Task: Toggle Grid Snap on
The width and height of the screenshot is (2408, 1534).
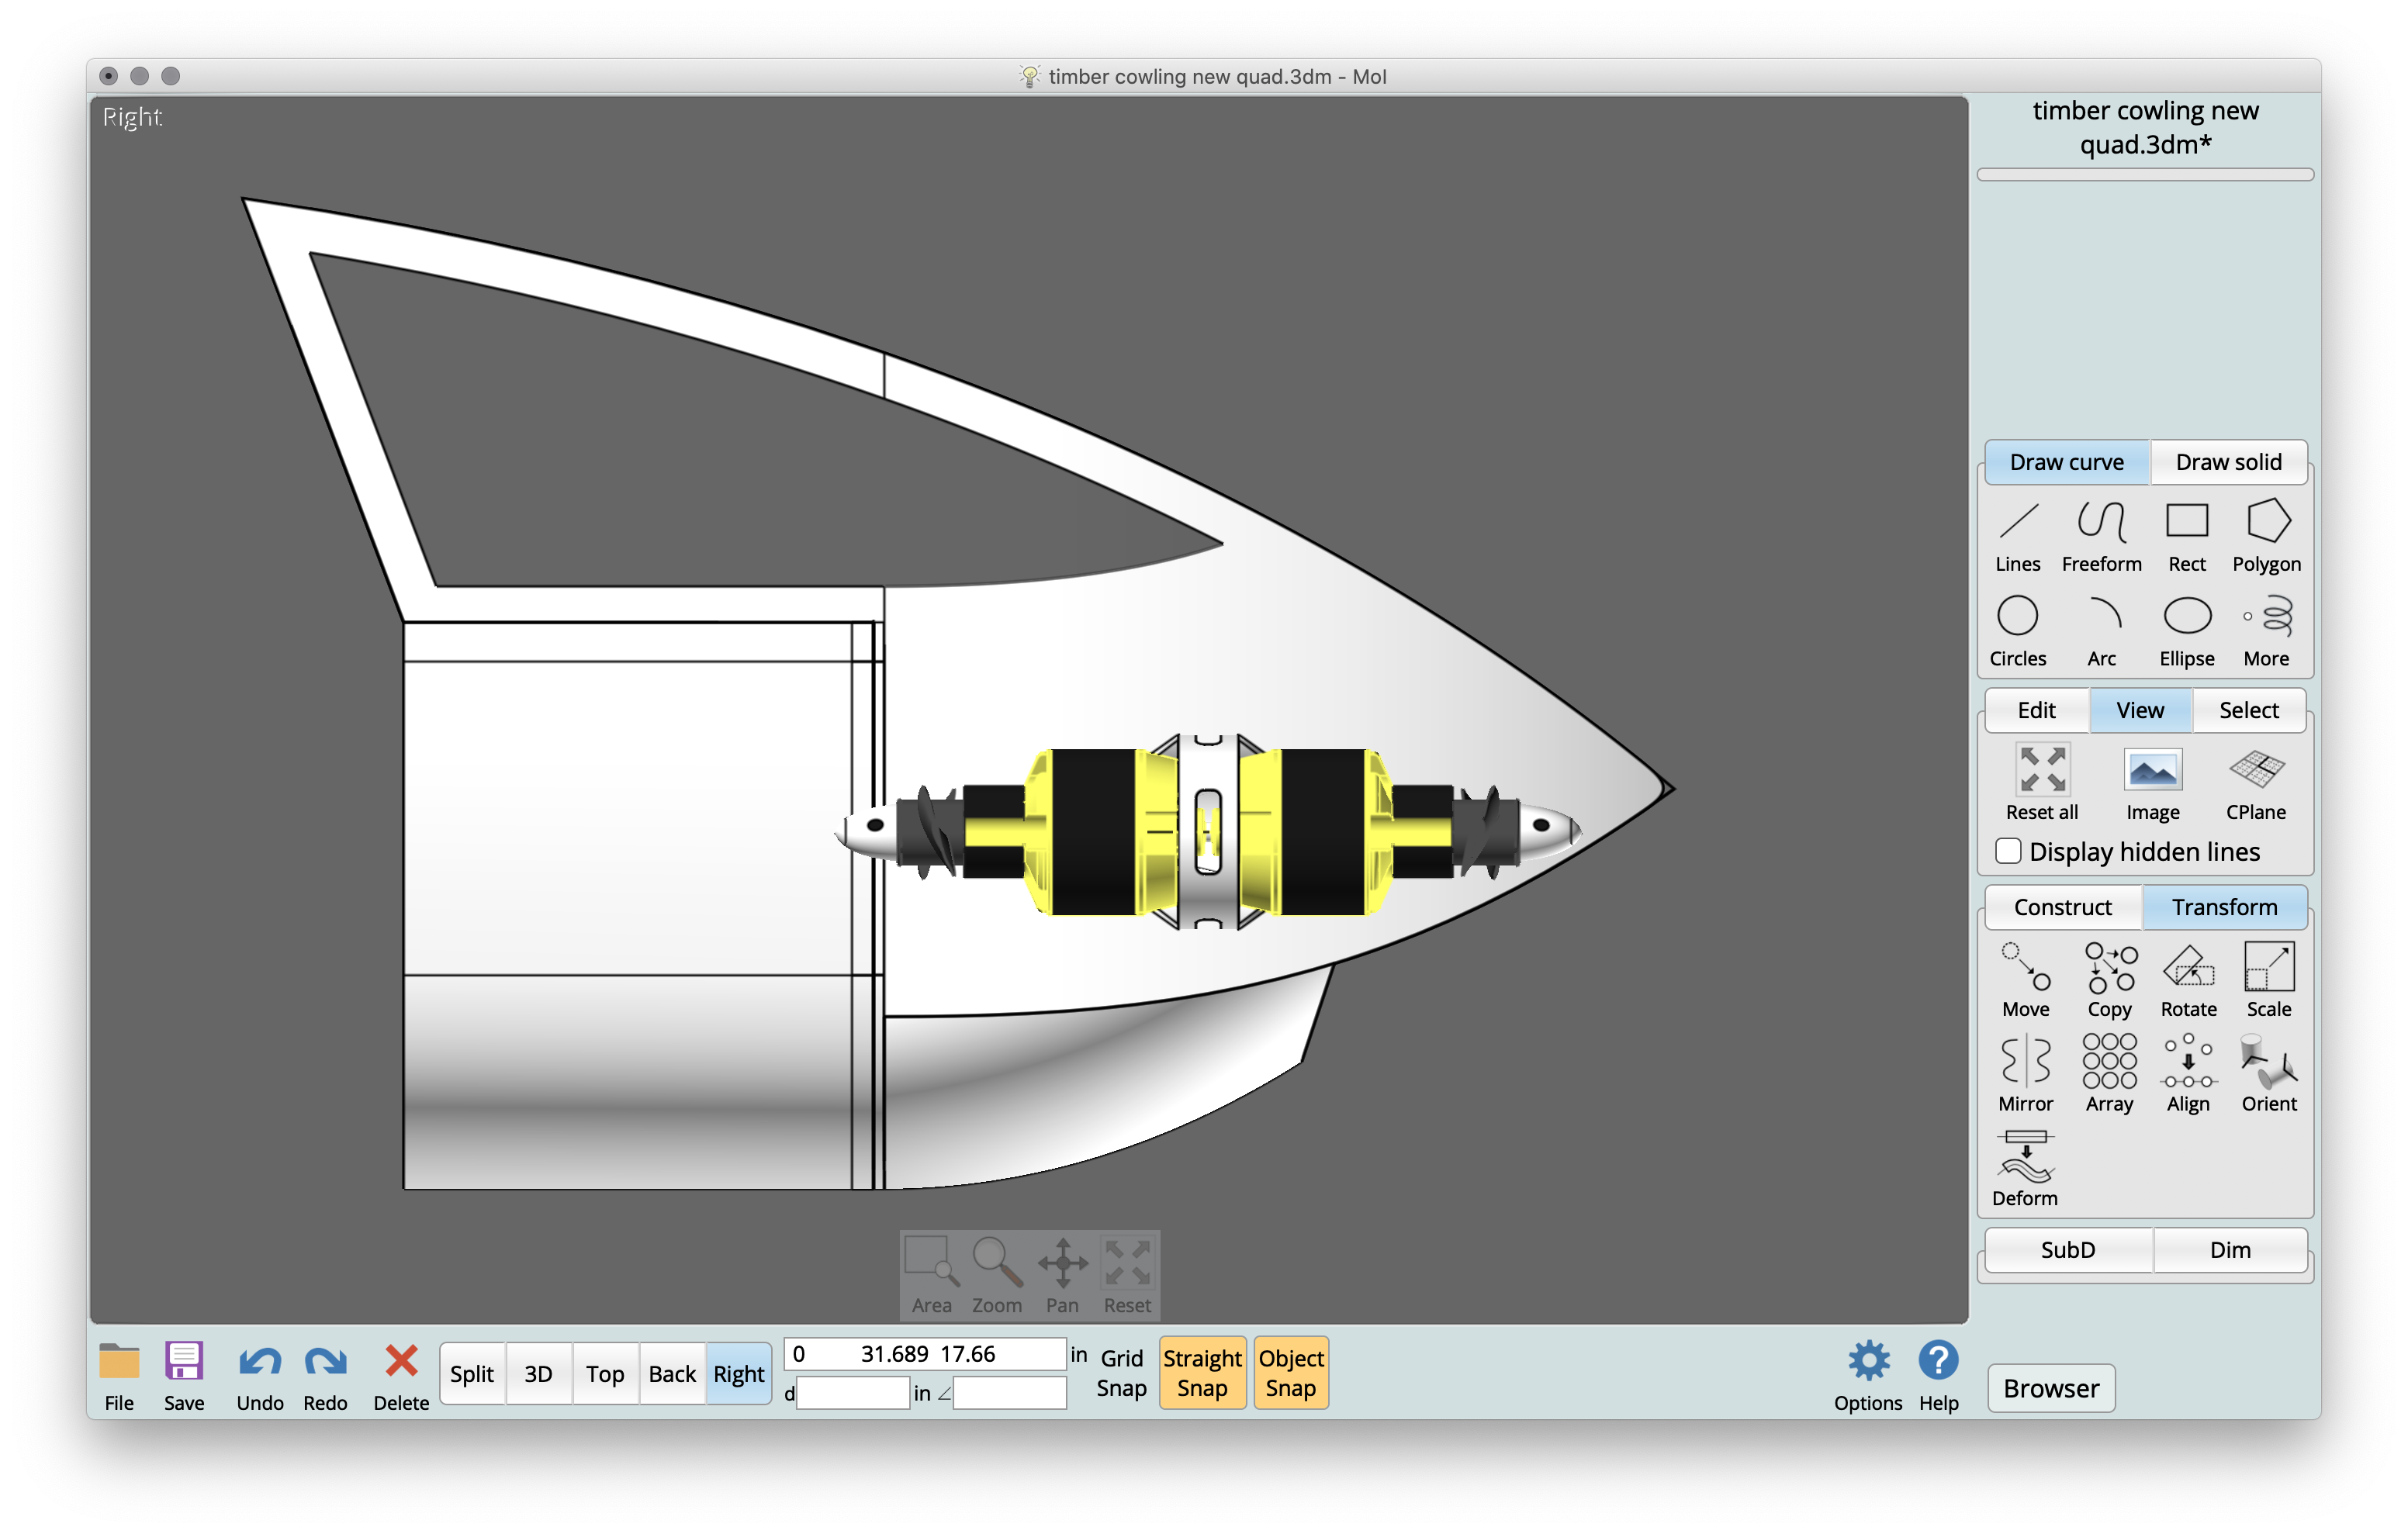Action: (x=1121, y=1372)
